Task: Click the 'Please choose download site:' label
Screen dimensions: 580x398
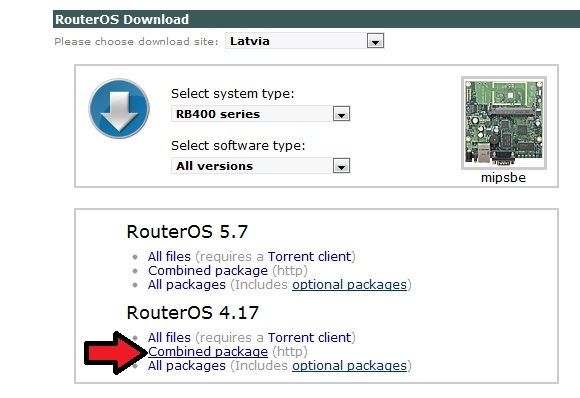Action: (136, 41)
